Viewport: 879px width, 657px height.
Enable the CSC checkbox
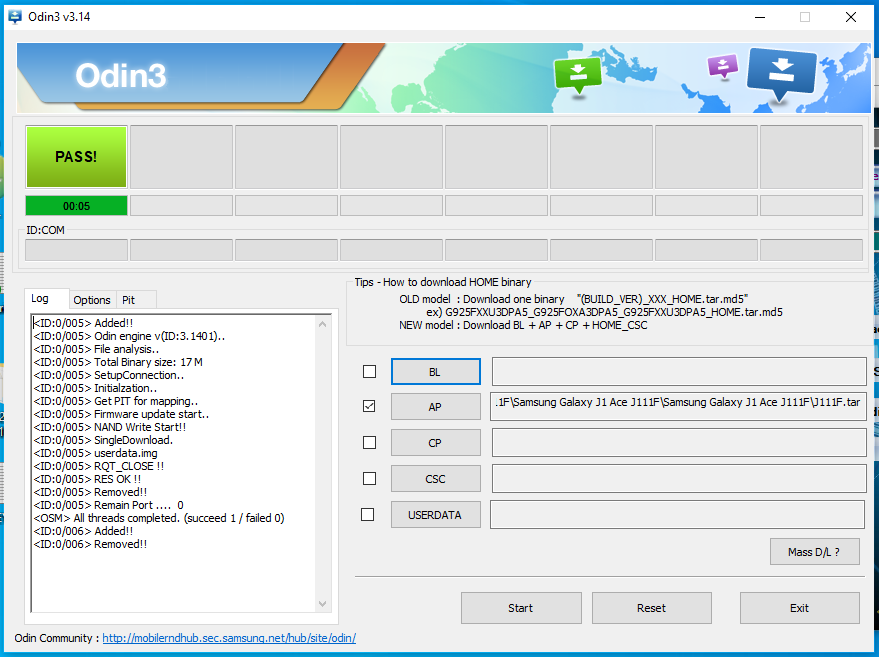point(369,479)
